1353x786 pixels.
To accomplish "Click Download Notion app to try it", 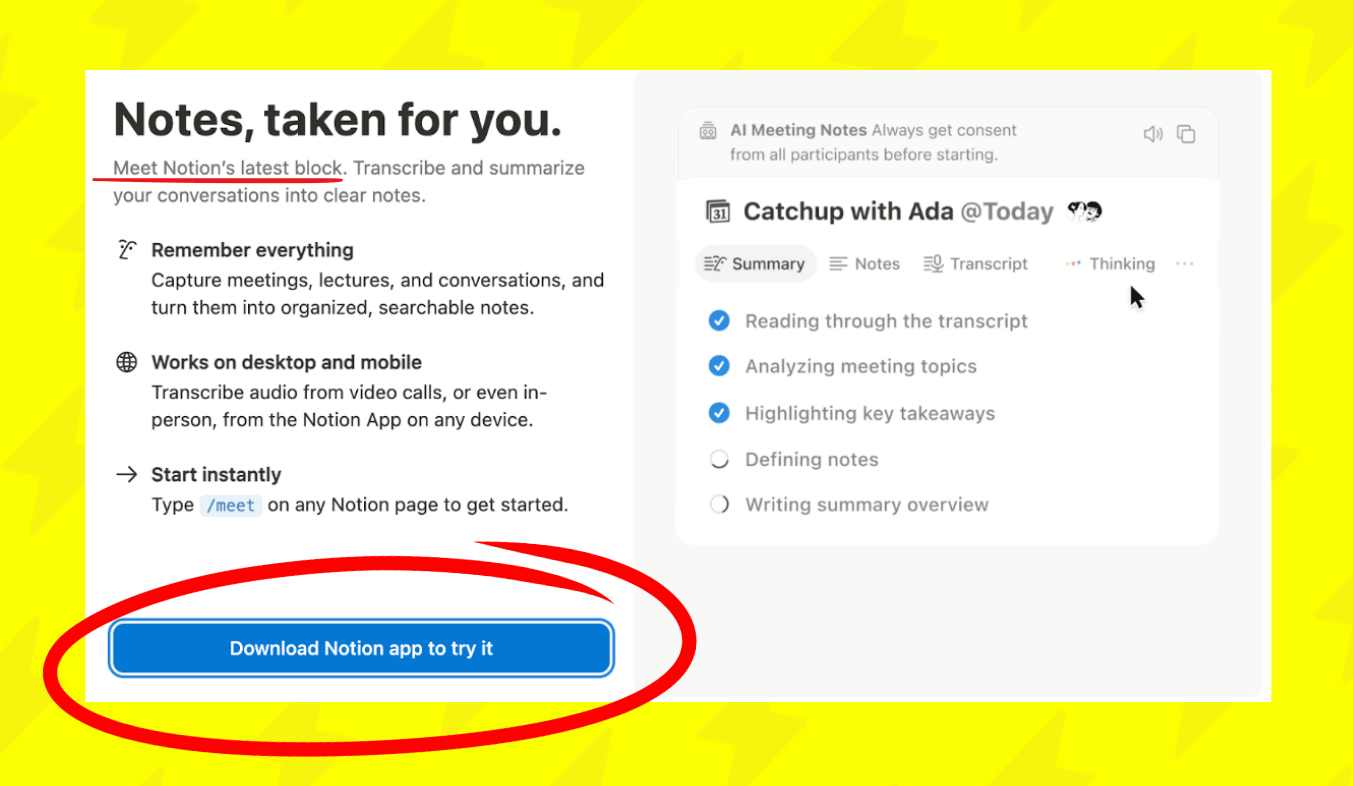I will [x=361, y=648].
